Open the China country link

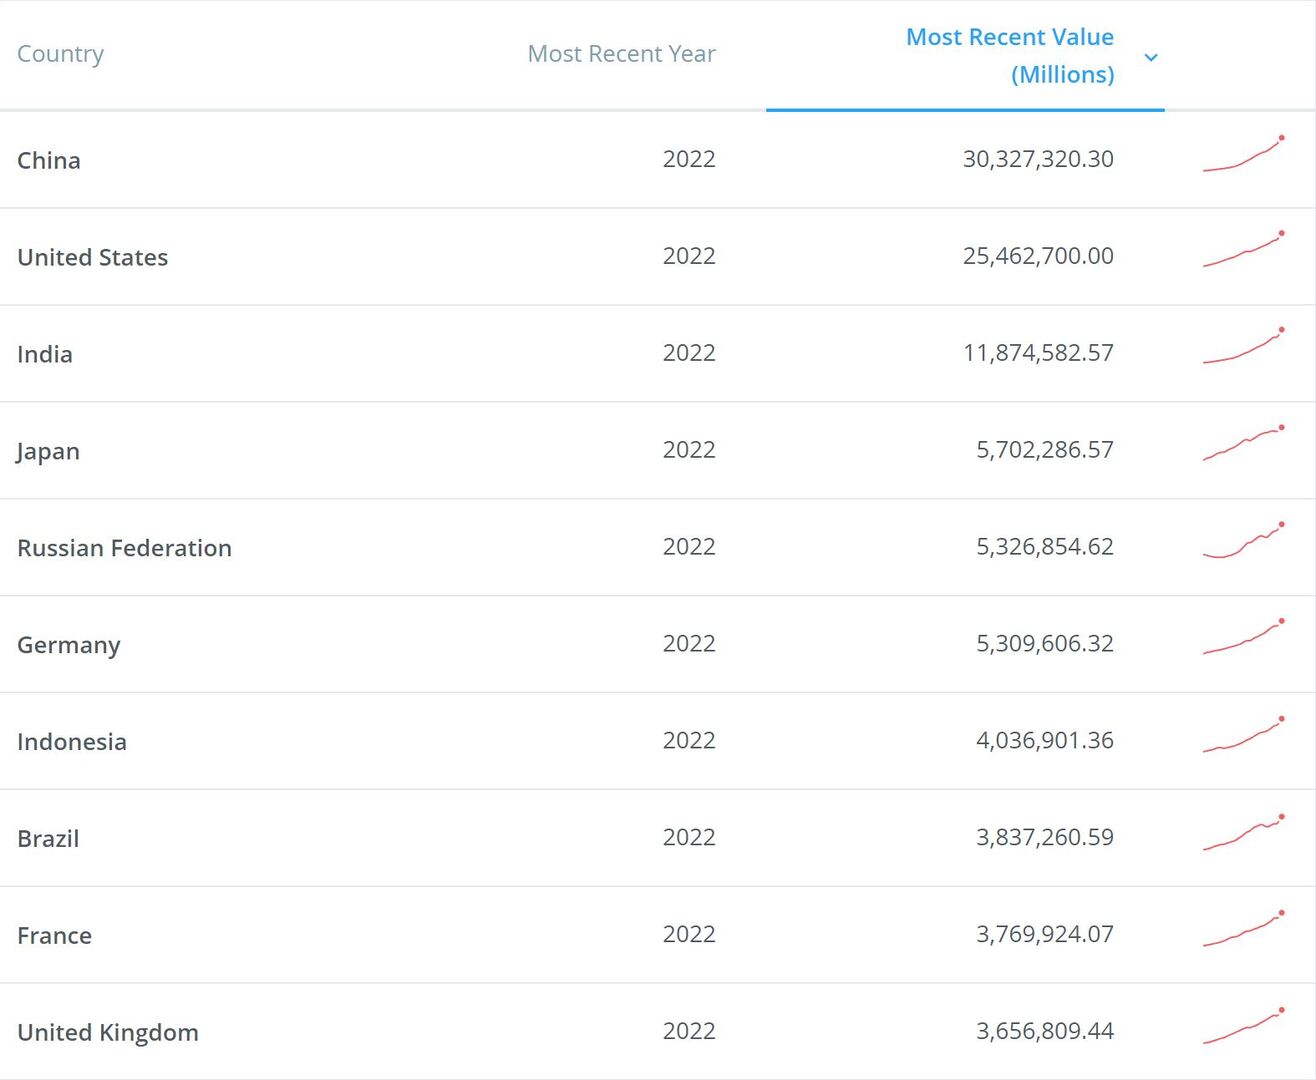coord(49,160)
